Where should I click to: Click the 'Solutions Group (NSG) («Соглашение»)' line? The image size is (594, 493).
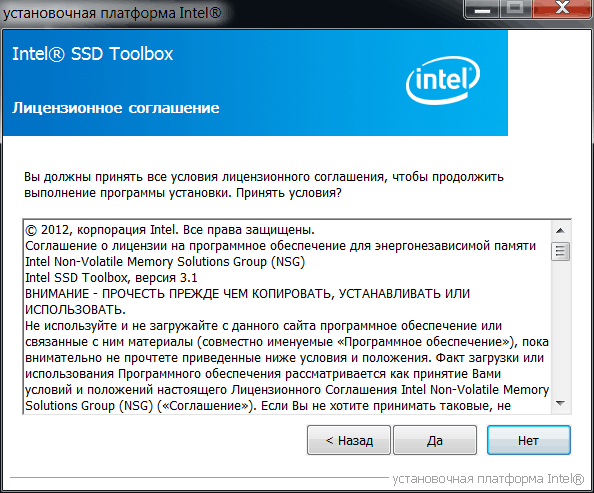268,406
